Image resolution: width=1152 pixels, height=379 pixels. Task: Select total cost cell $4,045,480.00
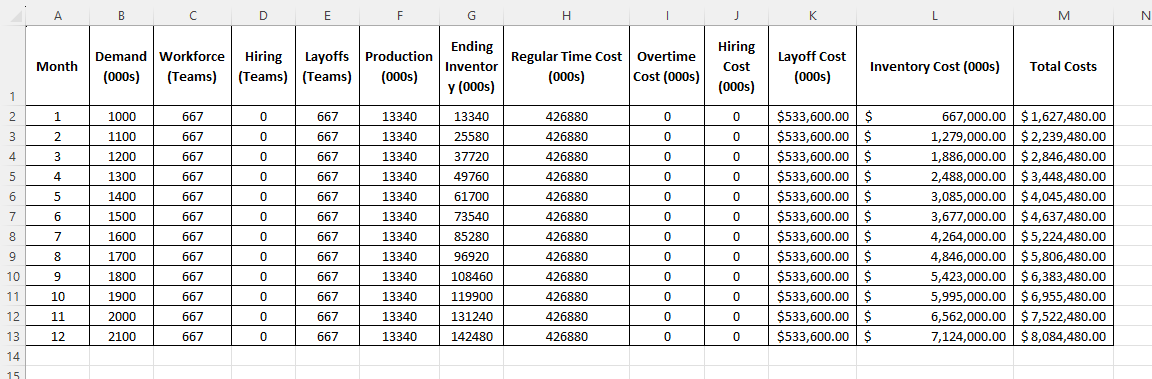pyautogui.click(x=1063, y=196)
